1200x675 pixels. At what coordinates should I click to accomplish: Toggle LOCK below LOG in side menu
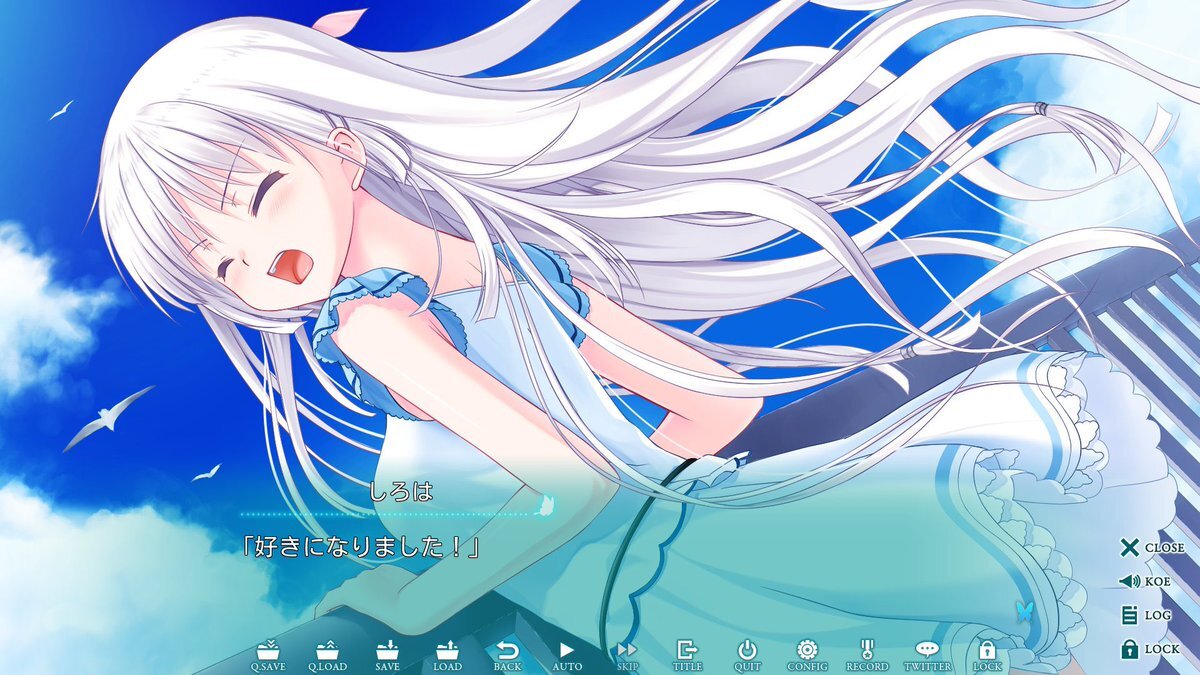click(x=1149, y=649)
